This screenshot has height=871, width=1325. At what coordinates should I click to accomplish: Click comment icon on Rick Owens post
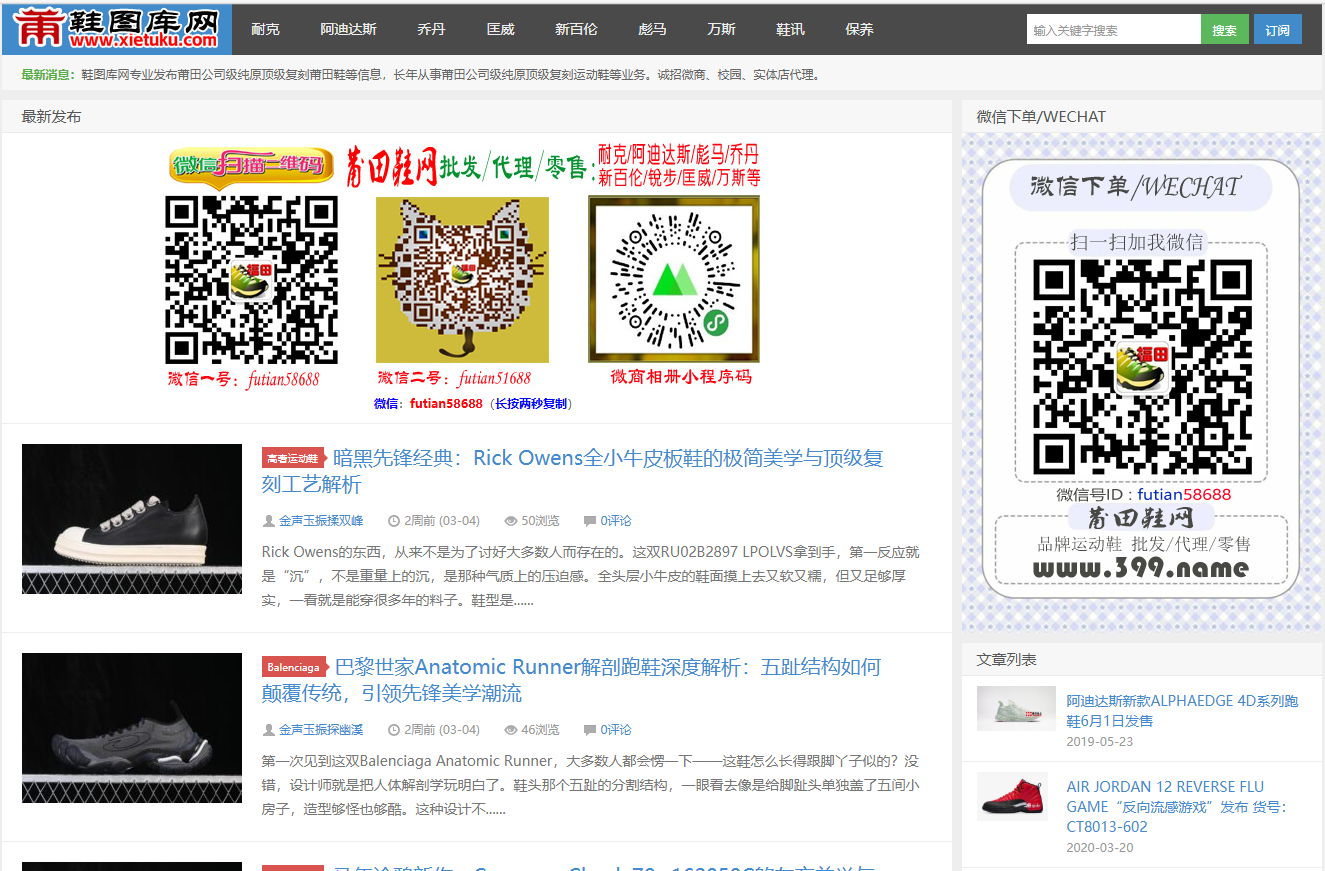pyautogui.click(x=589, y=521)
